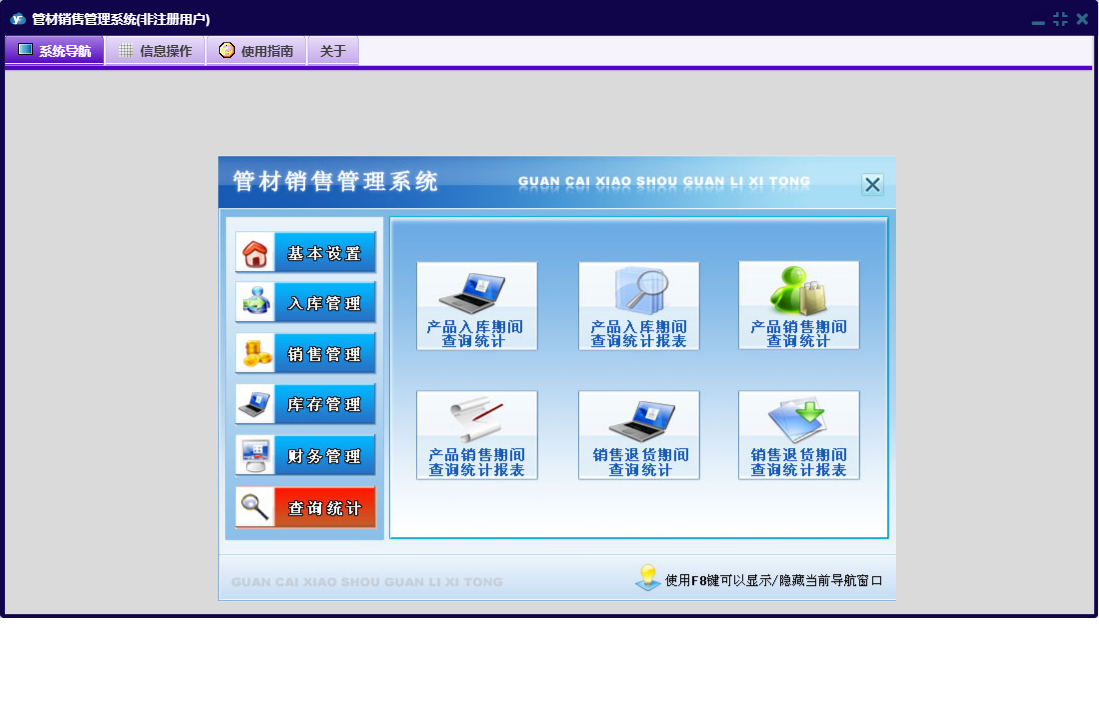Open 产品销售期间查询统计 shopping icon

(798, 290)
